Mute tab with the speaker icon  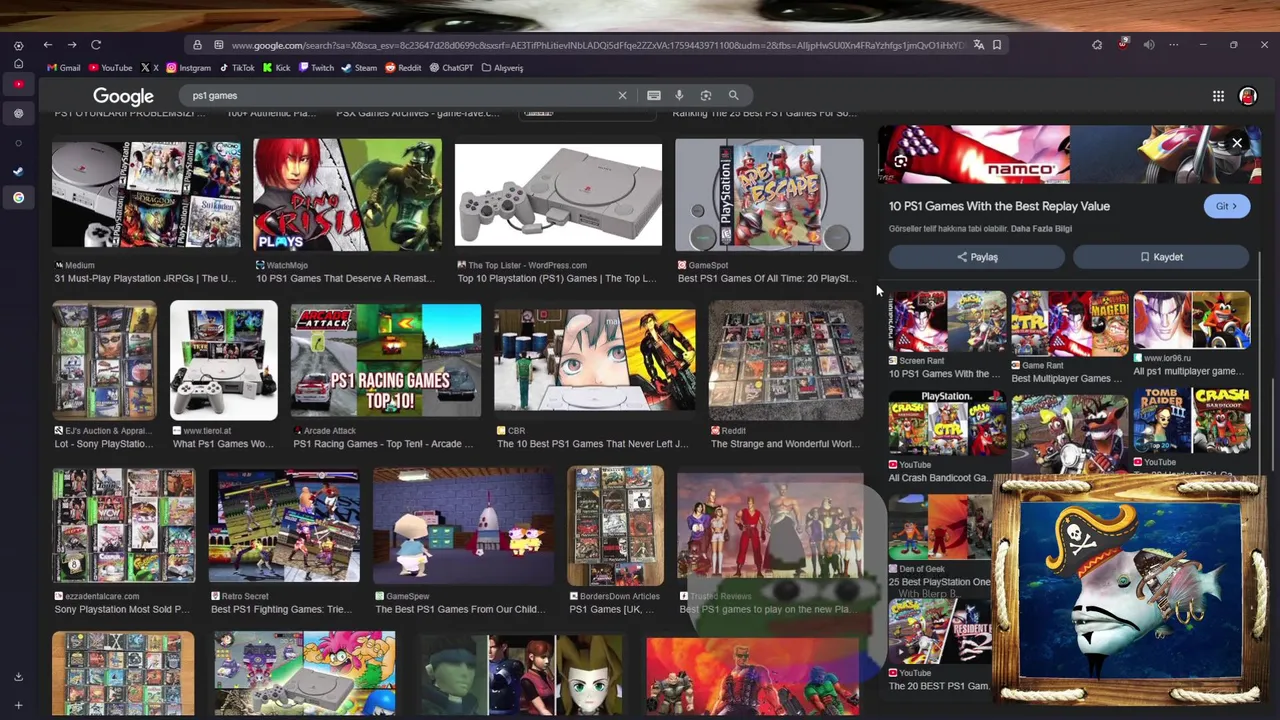1149,45
